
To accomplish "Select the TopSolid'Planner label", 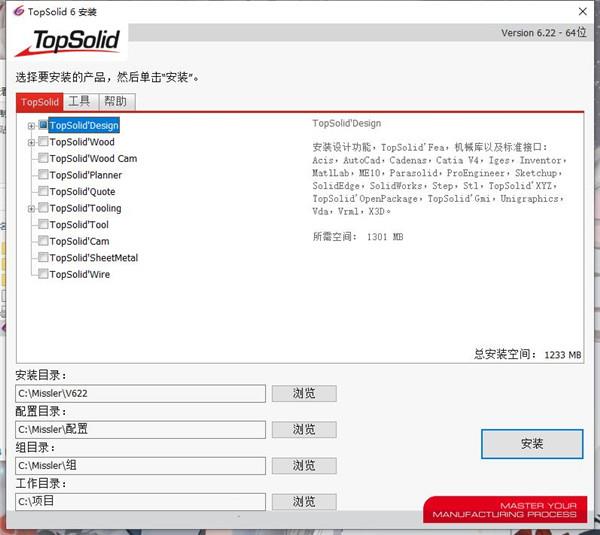I will pos(86,175).
